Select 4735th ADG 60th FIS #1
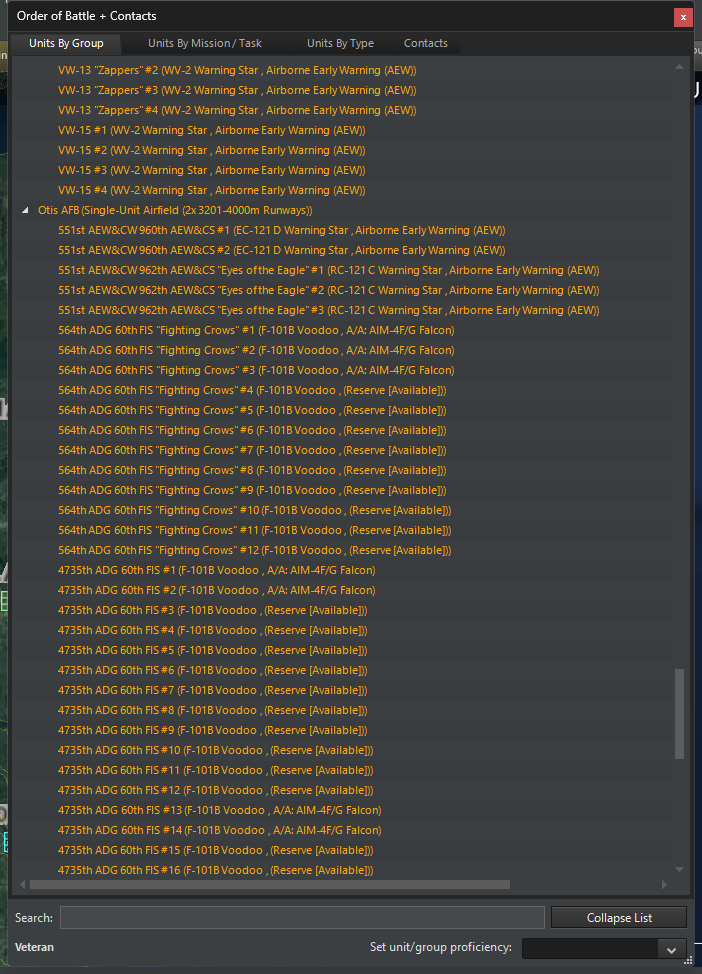702x974 pixels. [x=217, y=570]
